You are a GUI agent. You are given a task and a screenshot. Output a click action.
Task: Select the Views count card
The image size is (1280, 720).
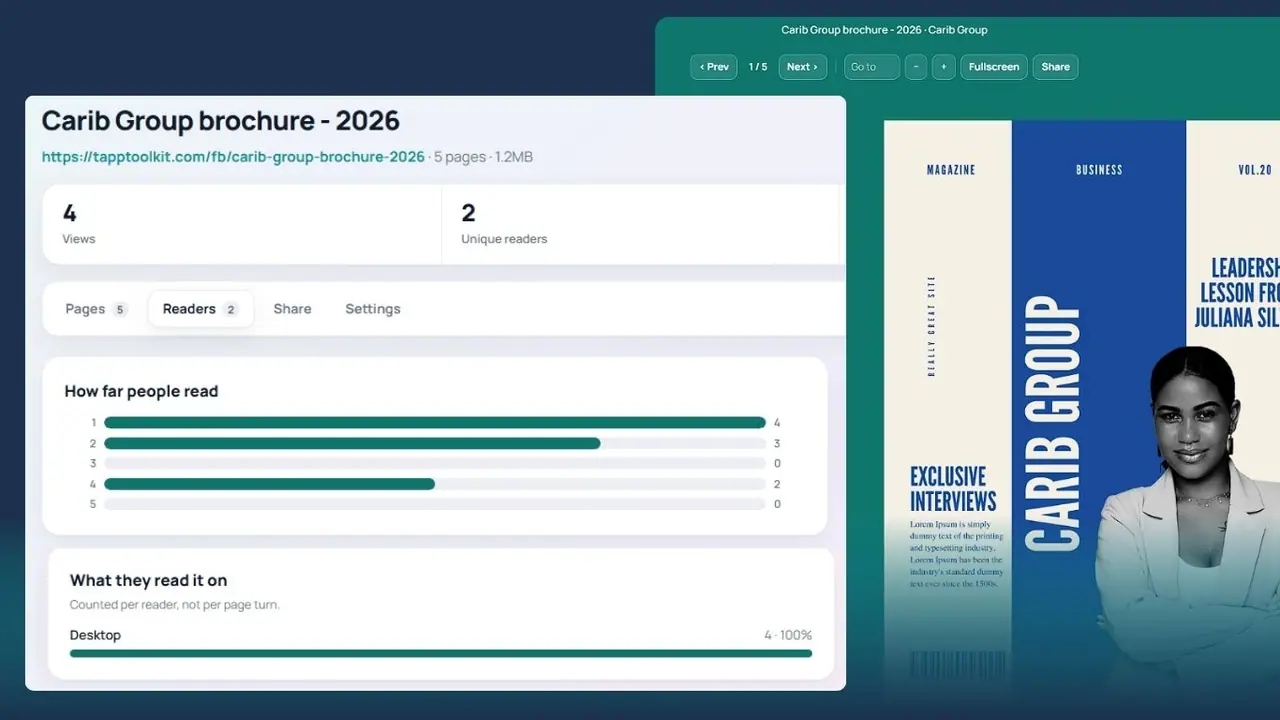coord(242,224)
